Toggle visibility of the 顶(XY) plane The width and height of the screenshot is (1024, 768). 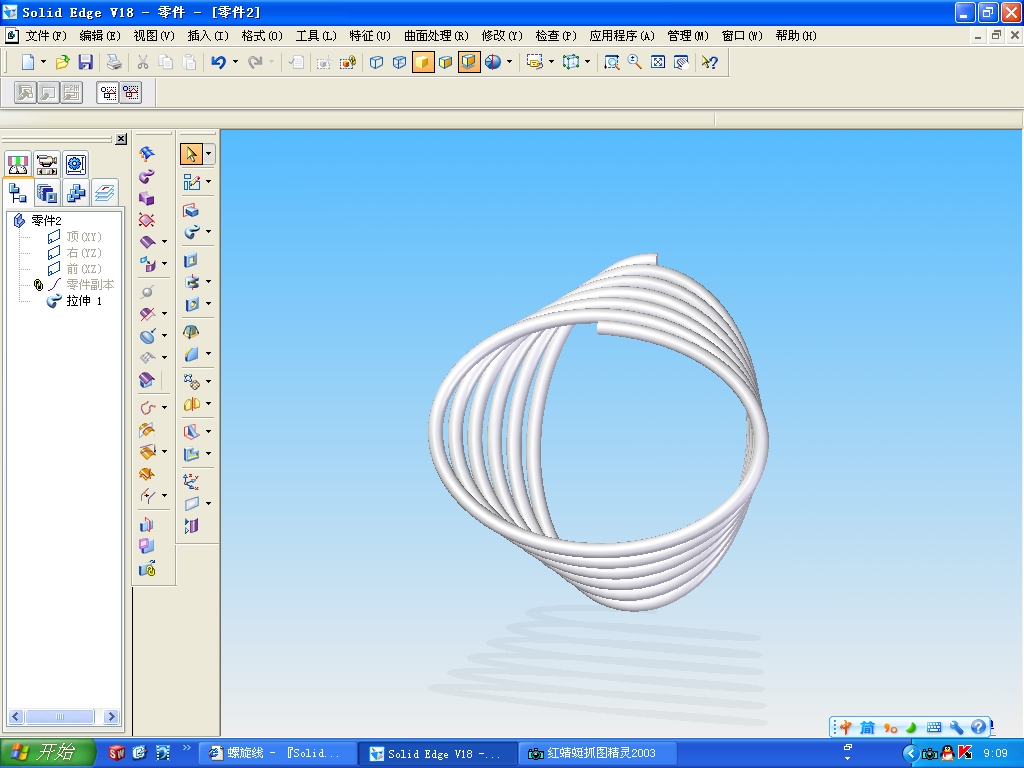tap(54, 236)
